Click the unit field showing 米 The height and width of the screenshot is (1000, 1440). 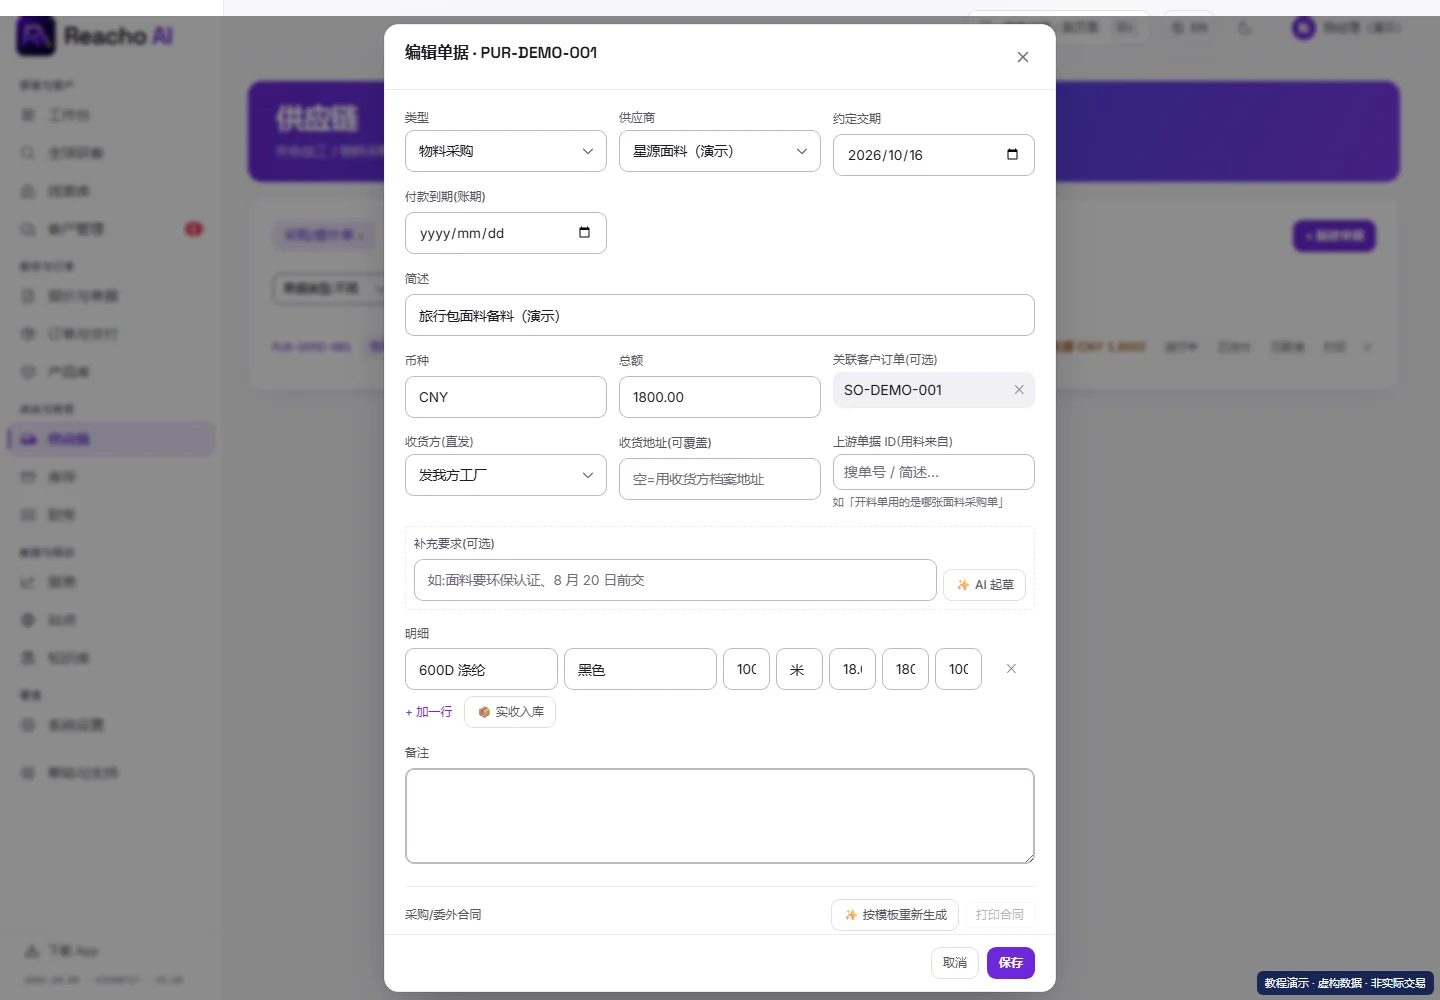point(799,669)
